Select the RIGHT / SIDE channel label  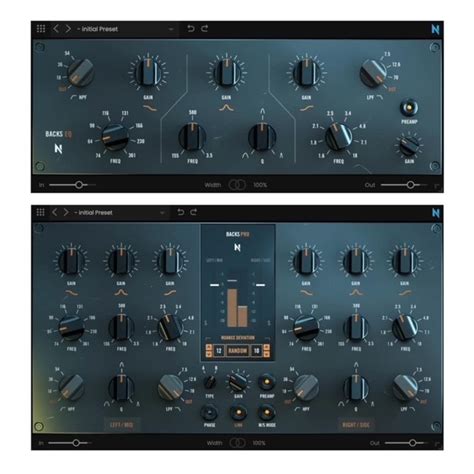coord(356,425)
